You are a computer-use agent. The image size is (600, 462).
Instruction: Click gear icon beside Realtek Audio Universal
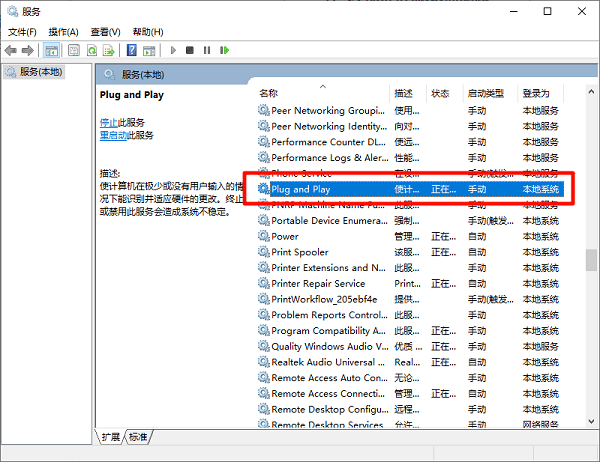(264, 362)
